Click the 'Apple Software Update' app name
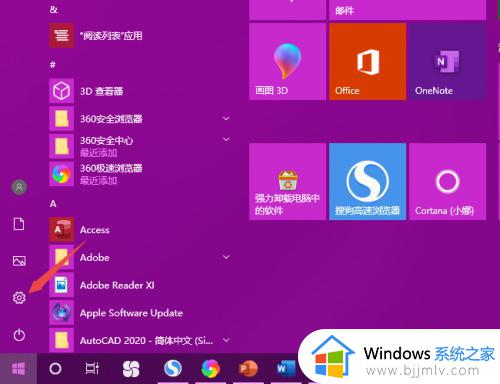Viewport: 500px width, 384px height. [x=131, y=313]
